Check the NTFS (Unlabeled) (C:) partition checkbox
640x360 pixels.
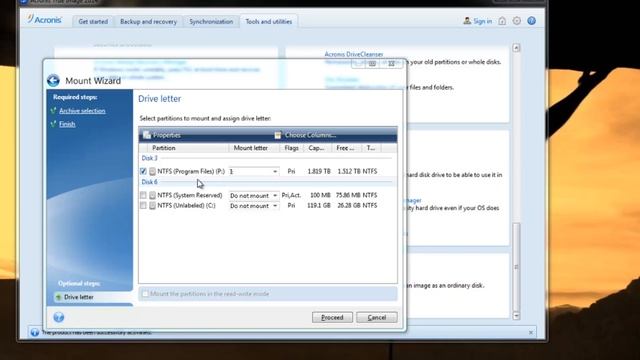pyautogui.click(x=143, y=206)
